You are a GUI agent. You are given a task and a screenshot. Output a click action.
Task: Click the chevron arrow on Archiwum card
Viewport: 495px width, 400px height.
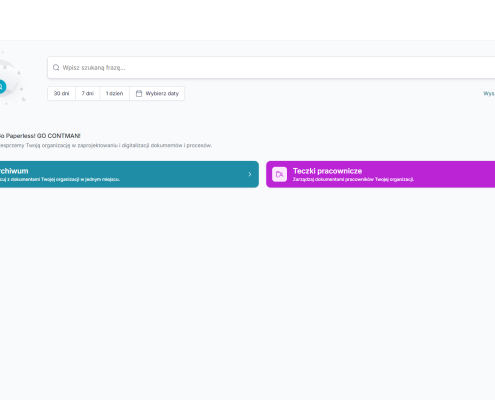[x=250, y=174]
